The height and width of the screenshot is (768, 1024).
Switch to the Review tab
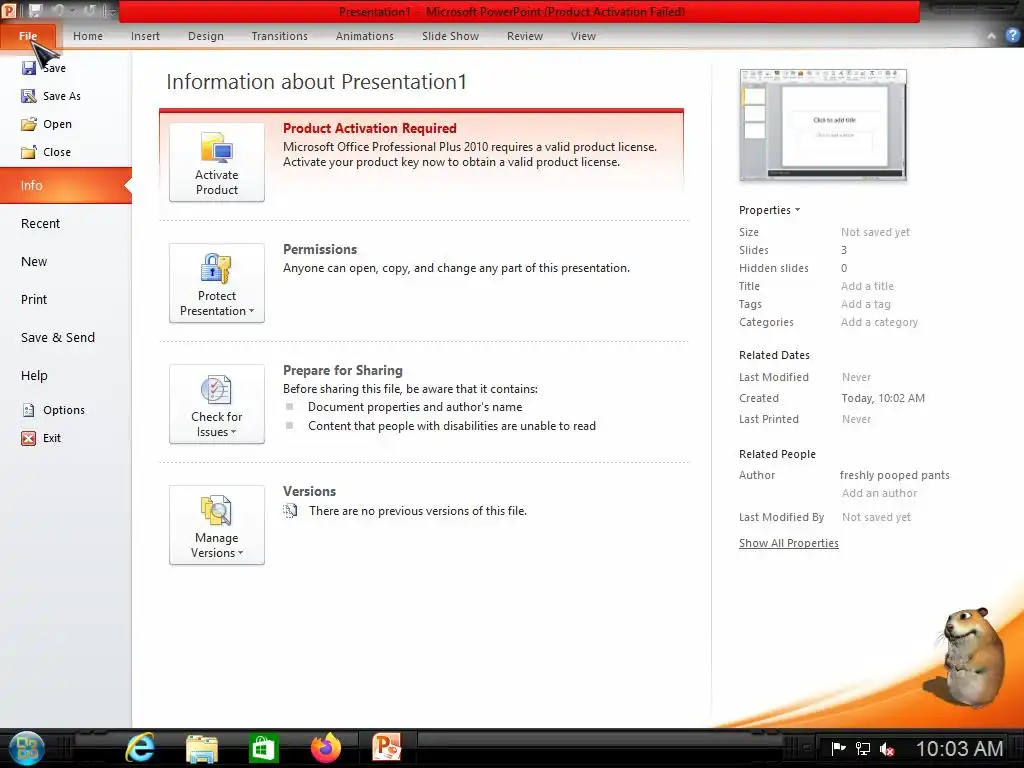(524, 36)
